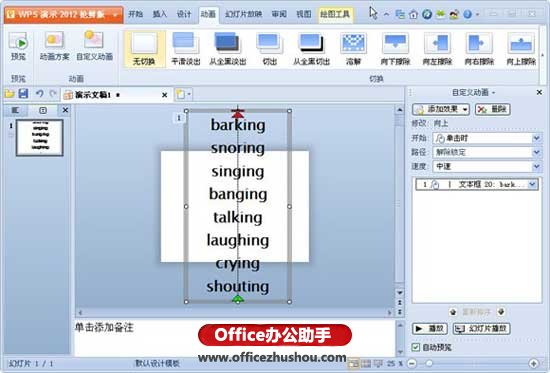
Task: Click zoom in plus button
Action: [534, 364]
